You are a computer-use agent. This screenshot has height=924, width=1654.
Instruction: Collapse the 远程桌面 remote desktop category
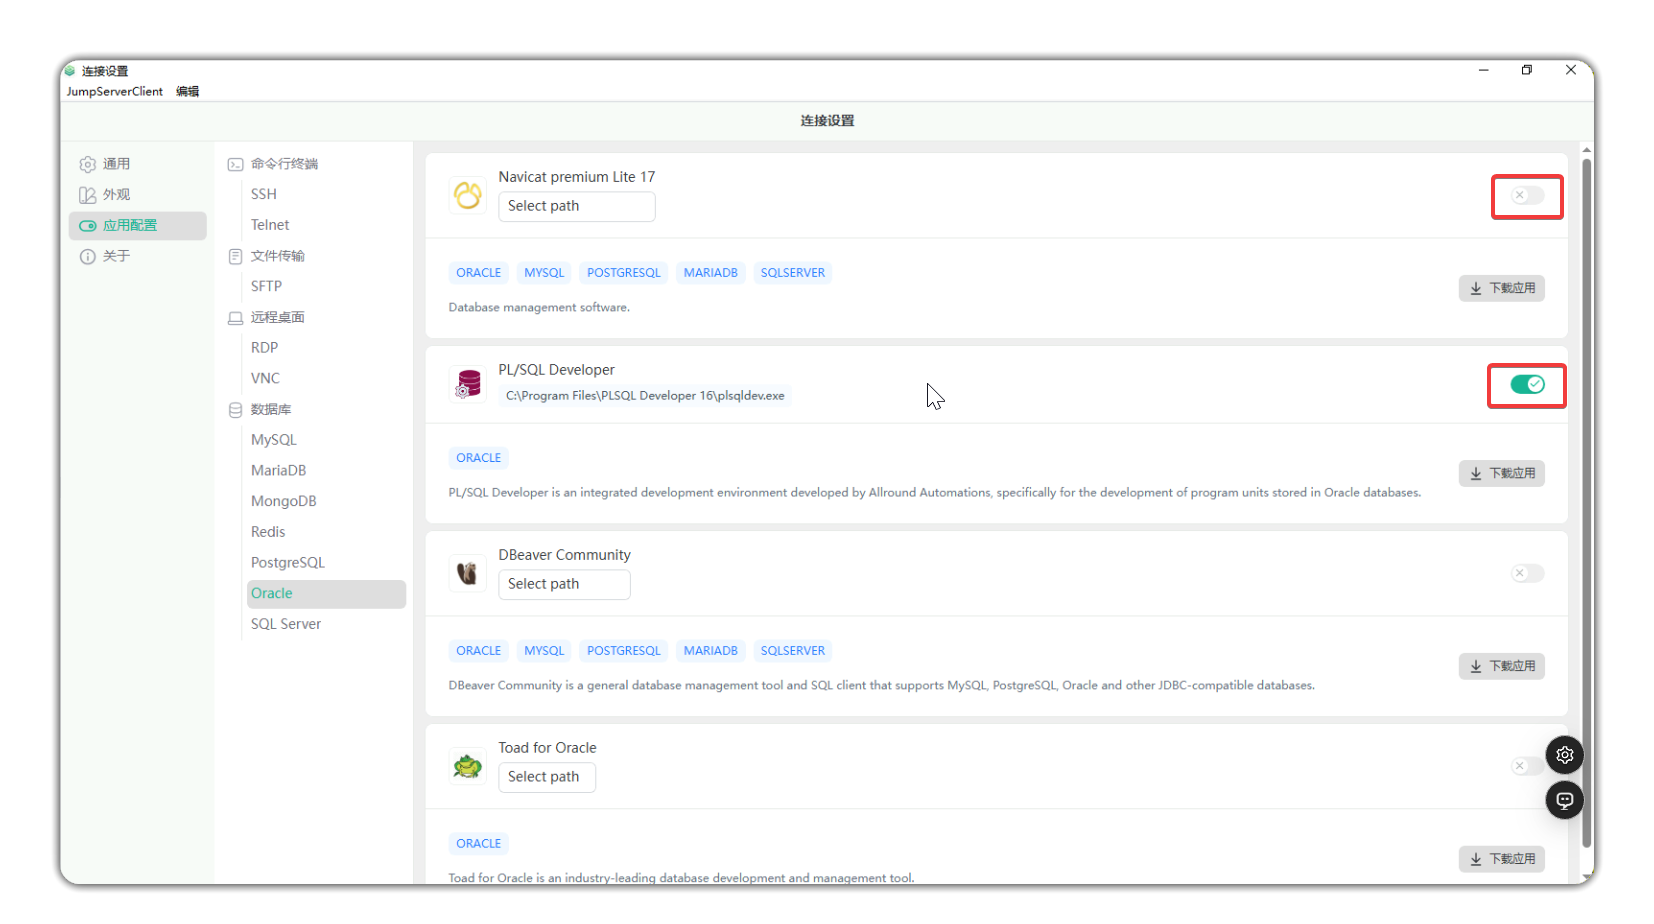277,317
